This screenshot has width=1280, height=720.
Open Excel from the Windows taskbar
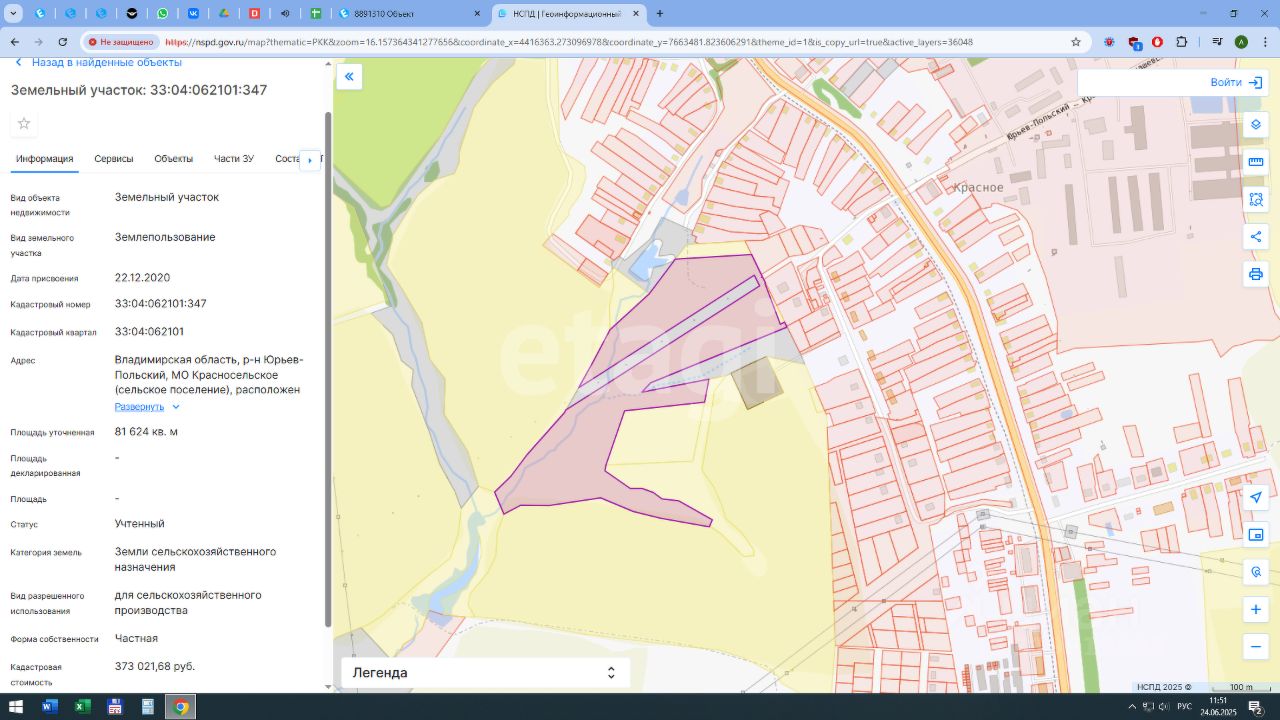click(82, 707)
